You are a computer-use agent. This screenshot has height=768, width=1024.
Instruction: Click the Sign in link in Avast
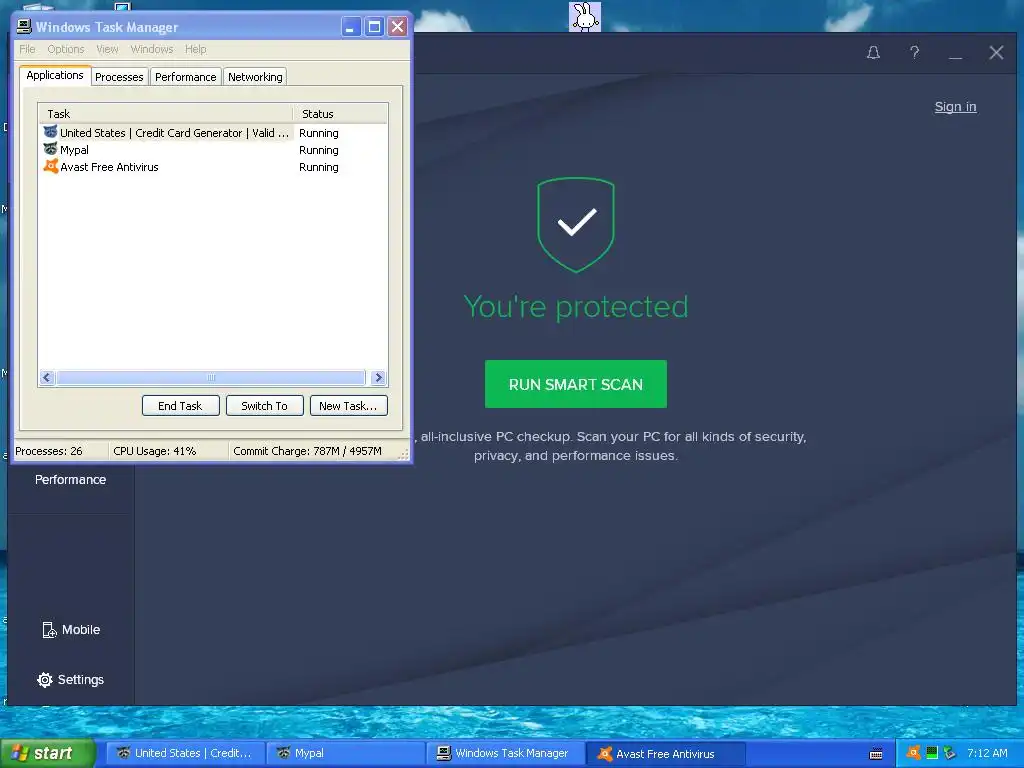point(955,106)
